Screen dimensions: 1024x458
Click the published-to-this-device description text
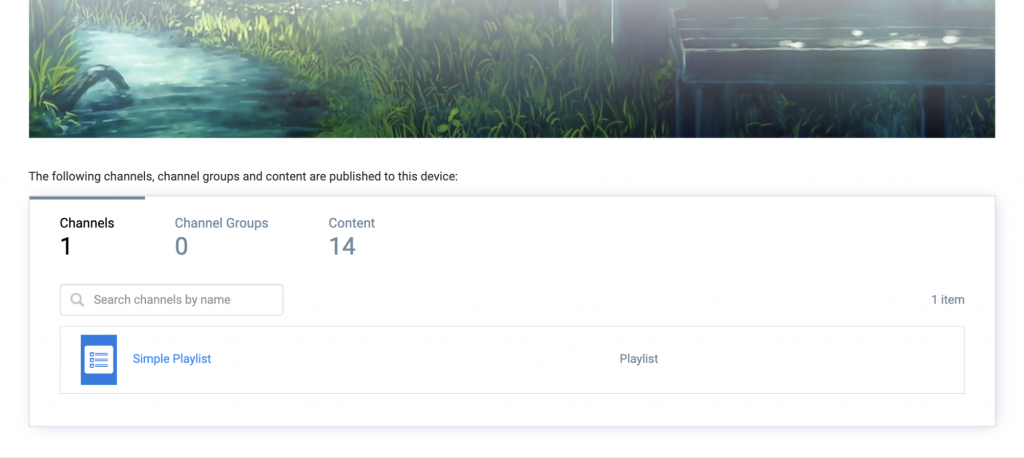tap(243, 176)
